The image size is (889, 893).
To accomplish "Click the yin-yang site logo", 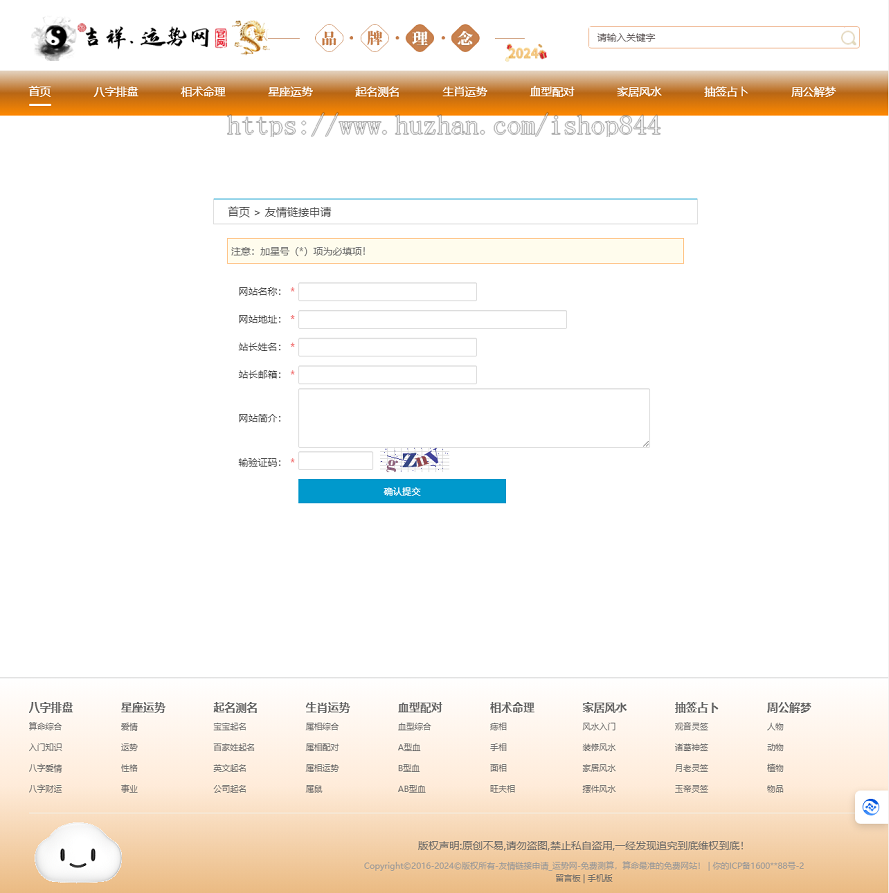I will click(55, 39).
